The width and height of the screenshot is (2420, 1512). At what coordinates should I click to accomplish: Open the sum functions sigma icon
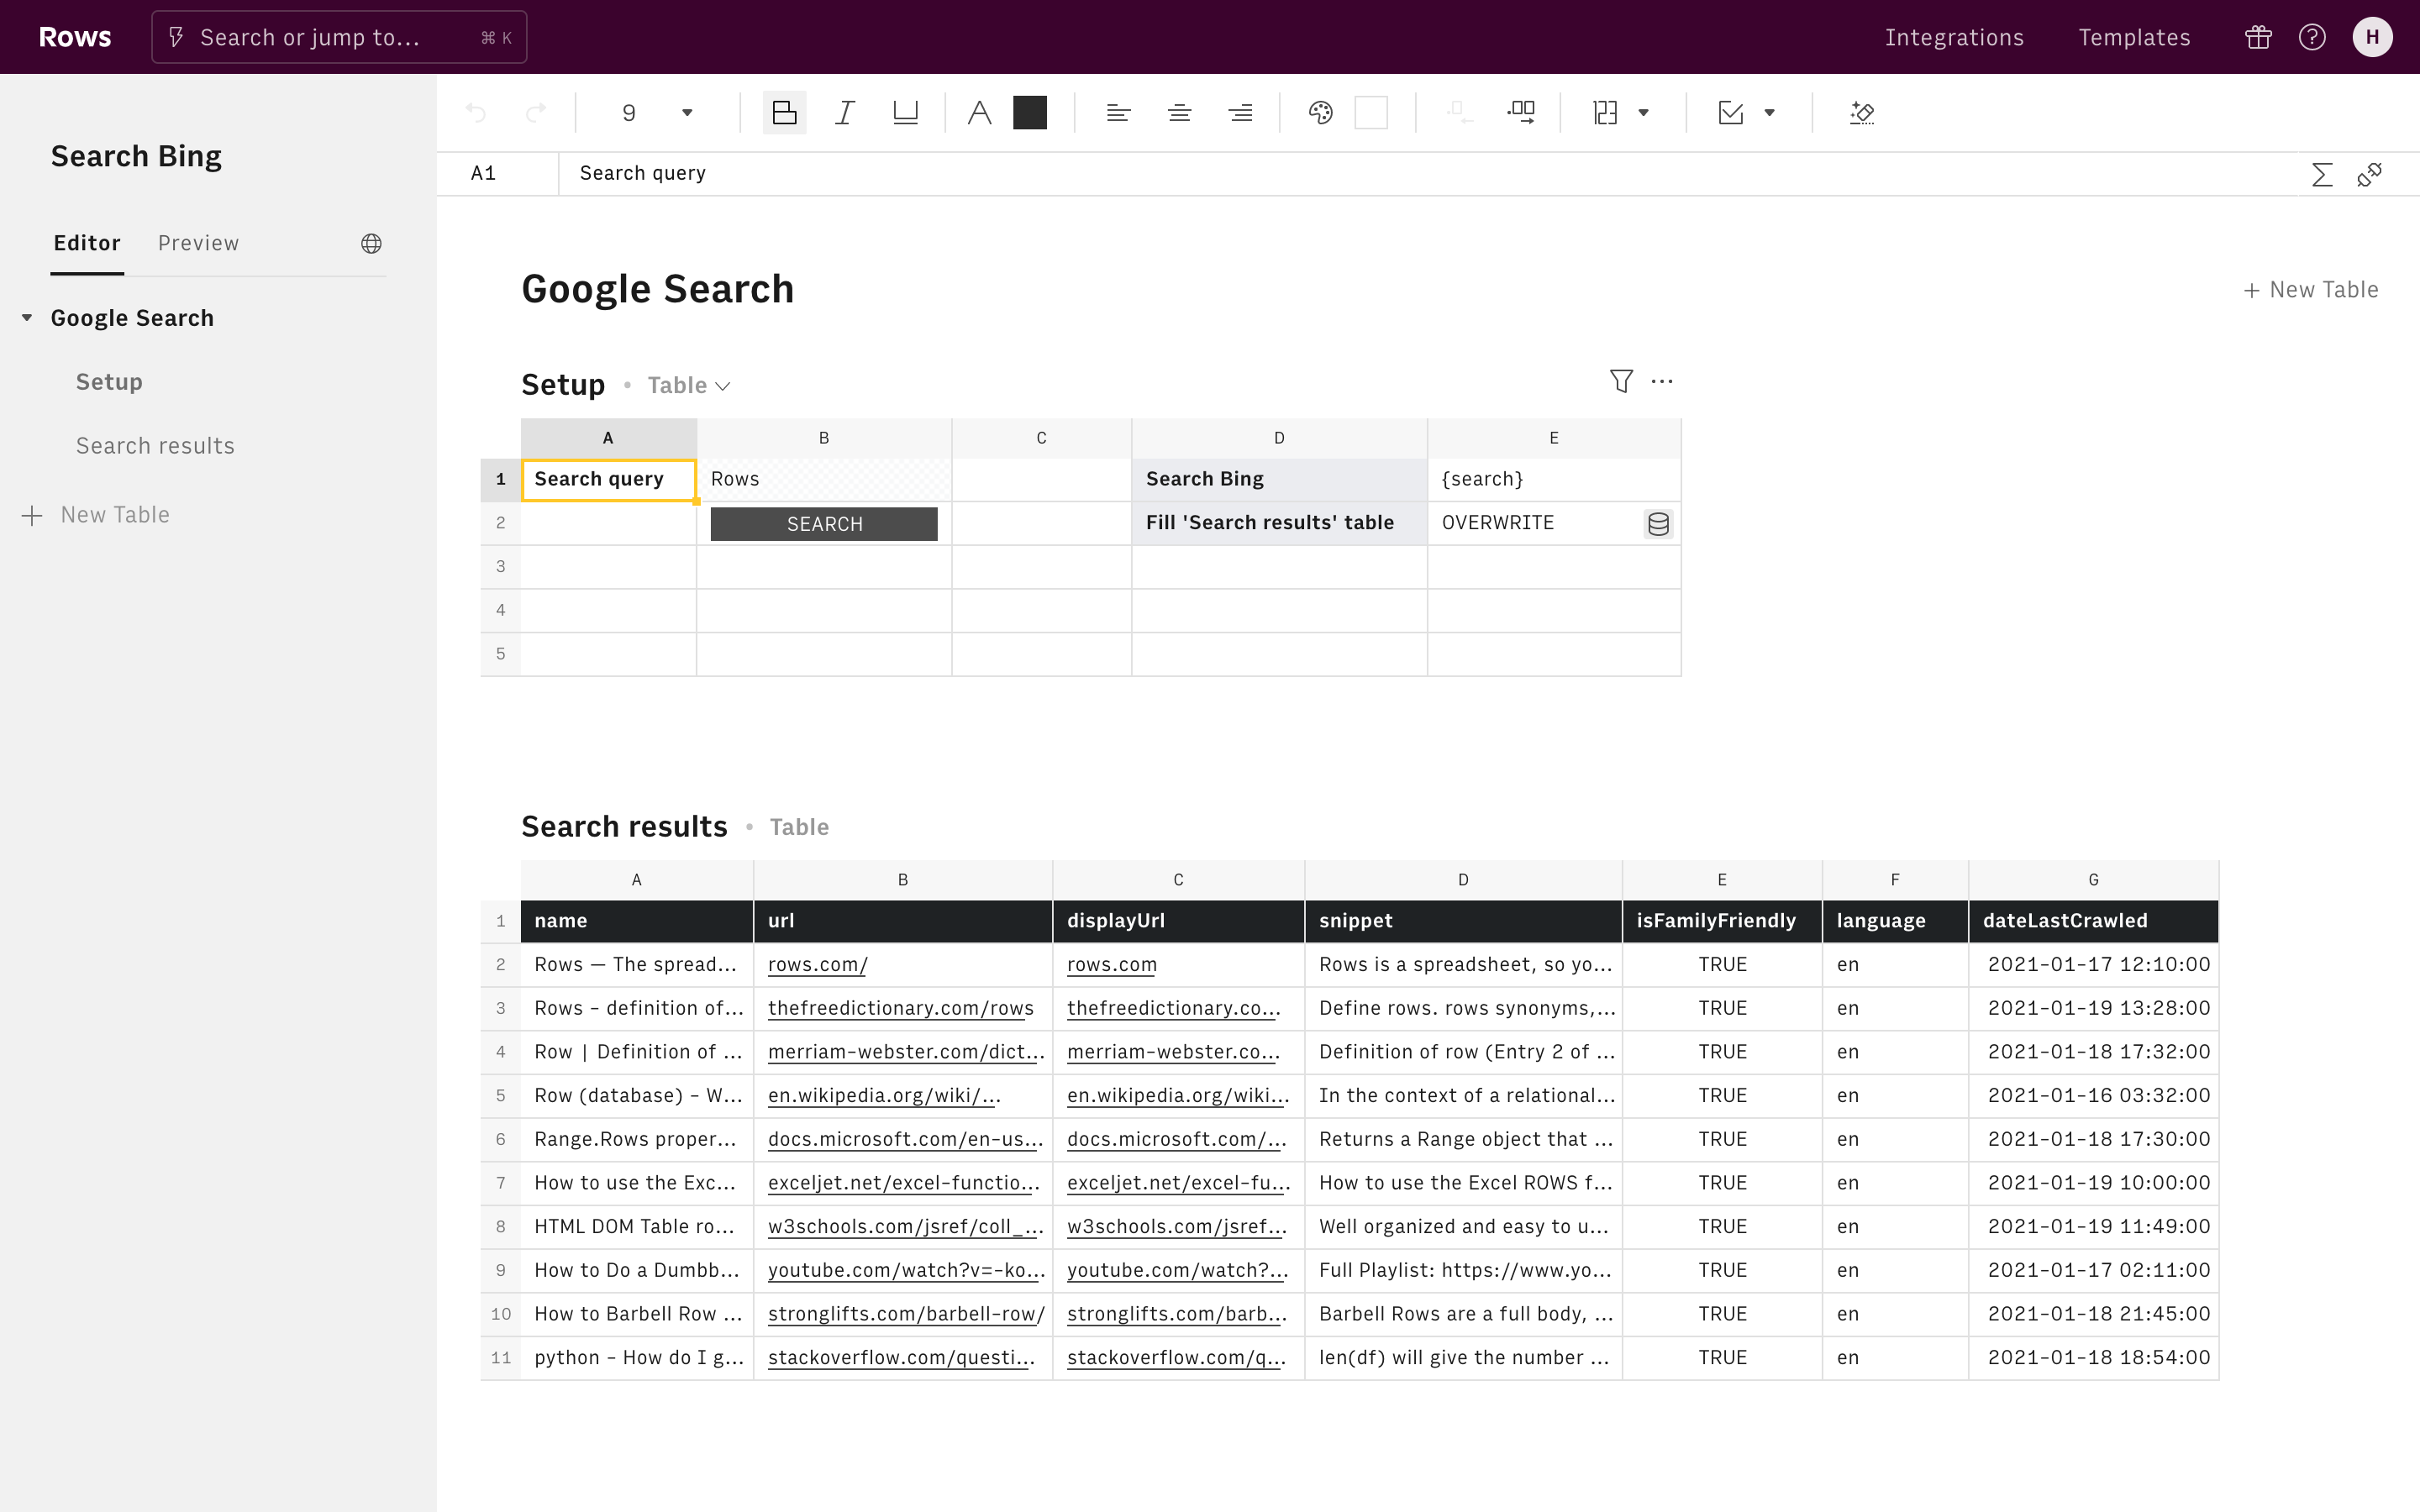pyautogui.click(x=2322, y=175)
